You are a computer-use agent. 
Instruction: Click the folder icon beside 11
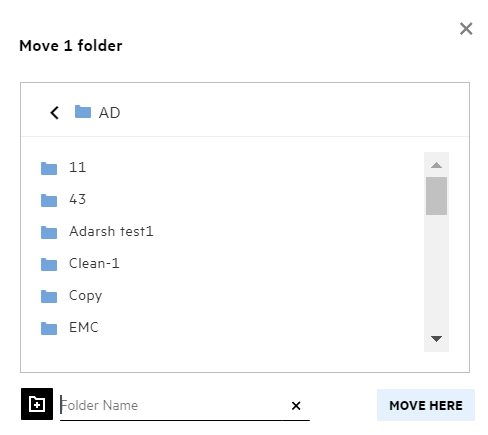tap(49, 168)
